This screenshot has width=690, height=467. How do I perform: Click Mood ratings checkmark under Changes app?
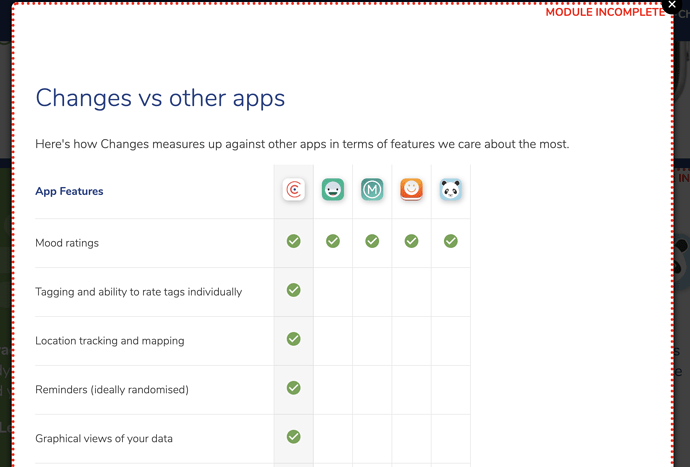tap(294, 241)
